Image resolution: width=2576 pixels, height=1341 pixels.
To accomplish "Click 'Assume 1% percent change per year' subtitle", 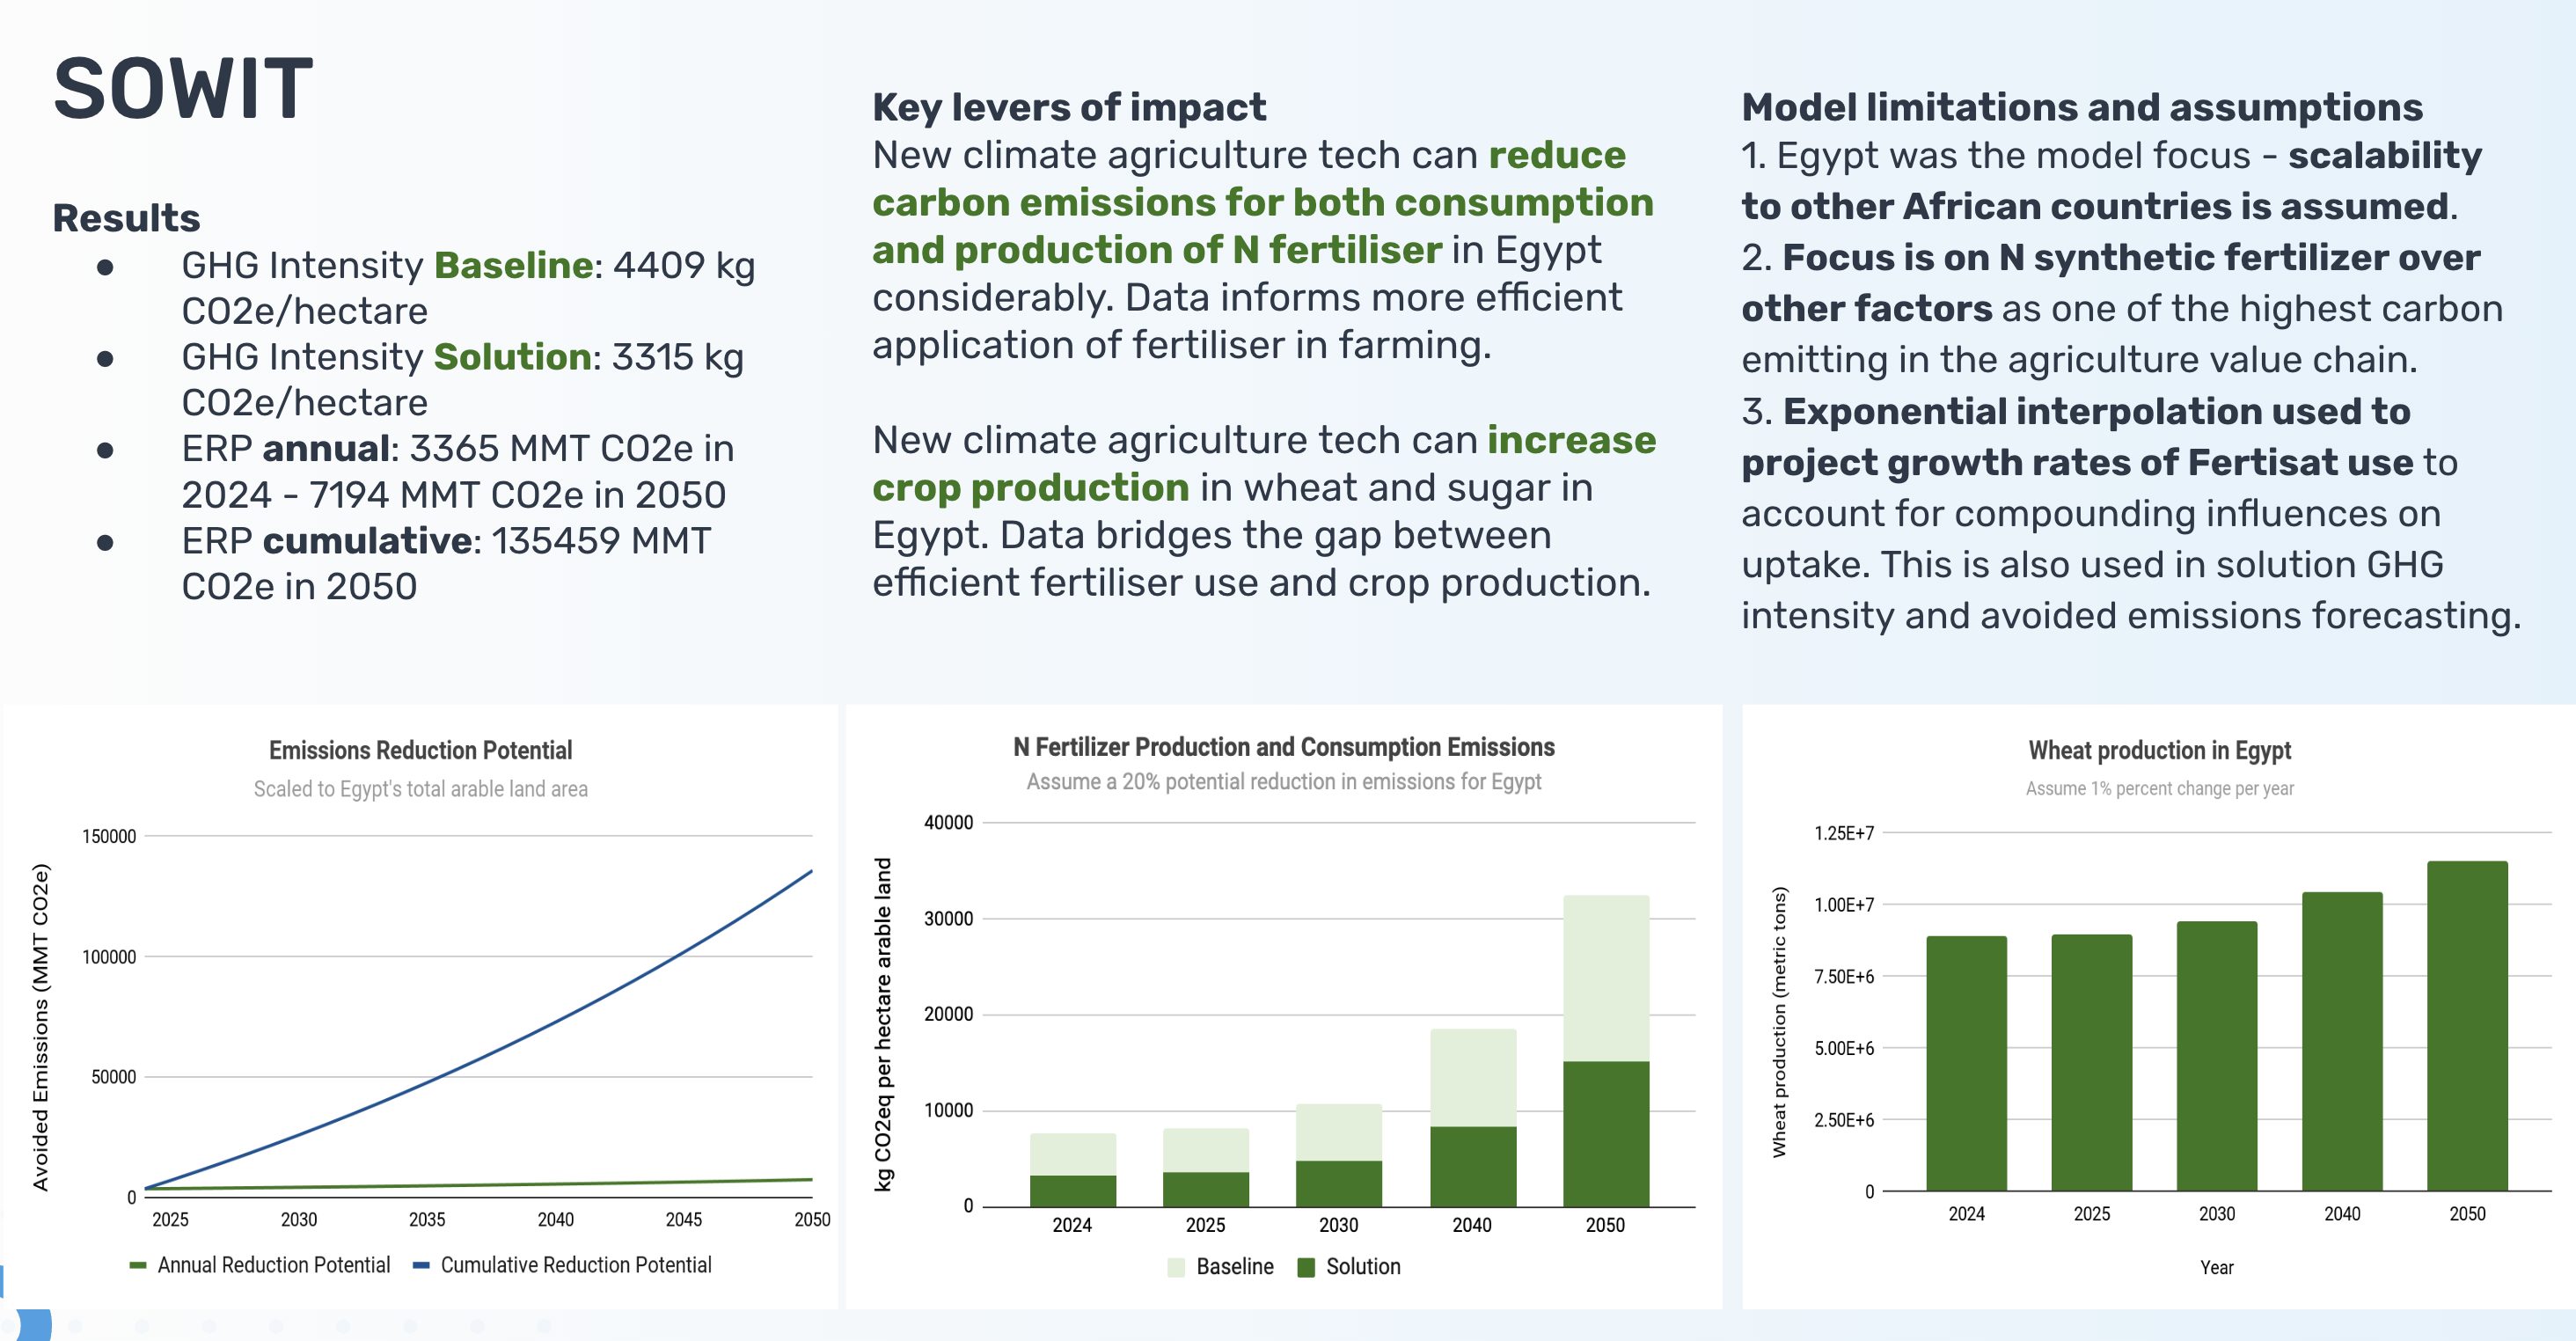I will tap(2160, 789).
